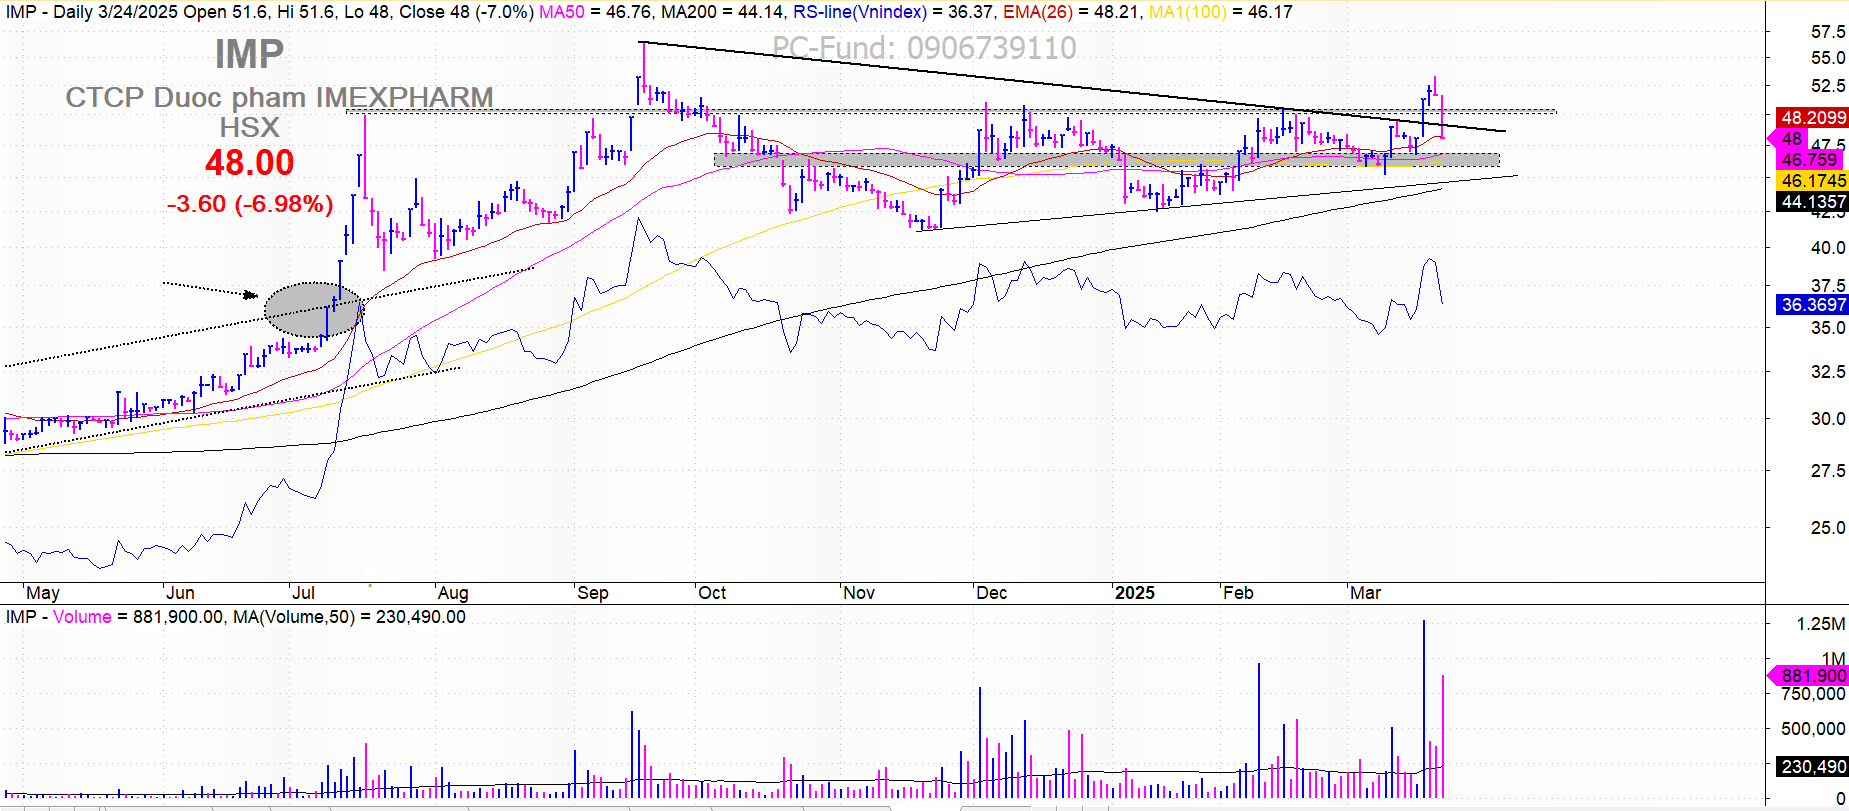Click the Jun label on the time axis
The height and width of the screenshot is (811, 1849).
tap(180, 593)
